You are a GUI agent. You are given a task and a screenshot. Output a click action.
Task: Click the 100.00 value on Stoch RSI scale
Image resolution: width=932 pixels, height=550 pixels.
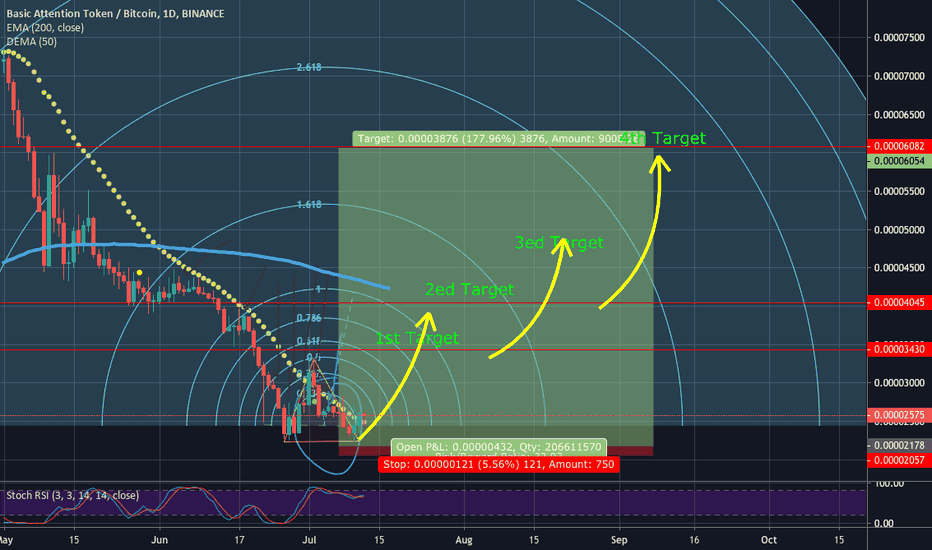(x=888, y=484)
